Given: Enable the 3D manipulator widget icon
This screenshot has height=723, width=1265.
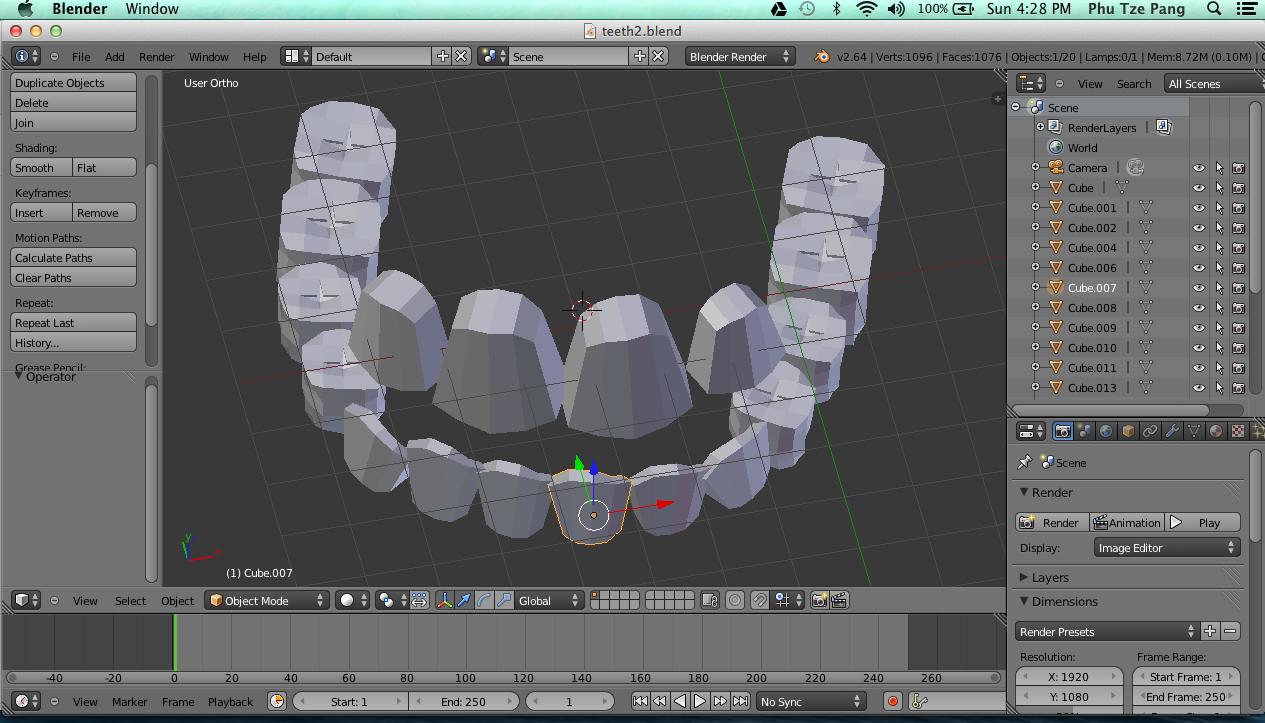Looking at the screenshot, I should click(x=445, y=600).
